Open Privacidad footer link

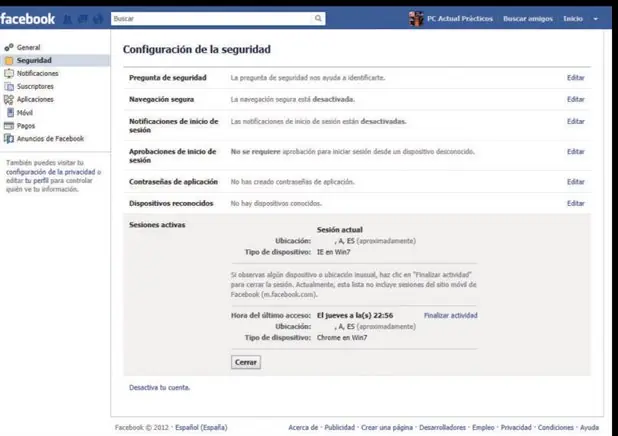click(x=516, y=427)
